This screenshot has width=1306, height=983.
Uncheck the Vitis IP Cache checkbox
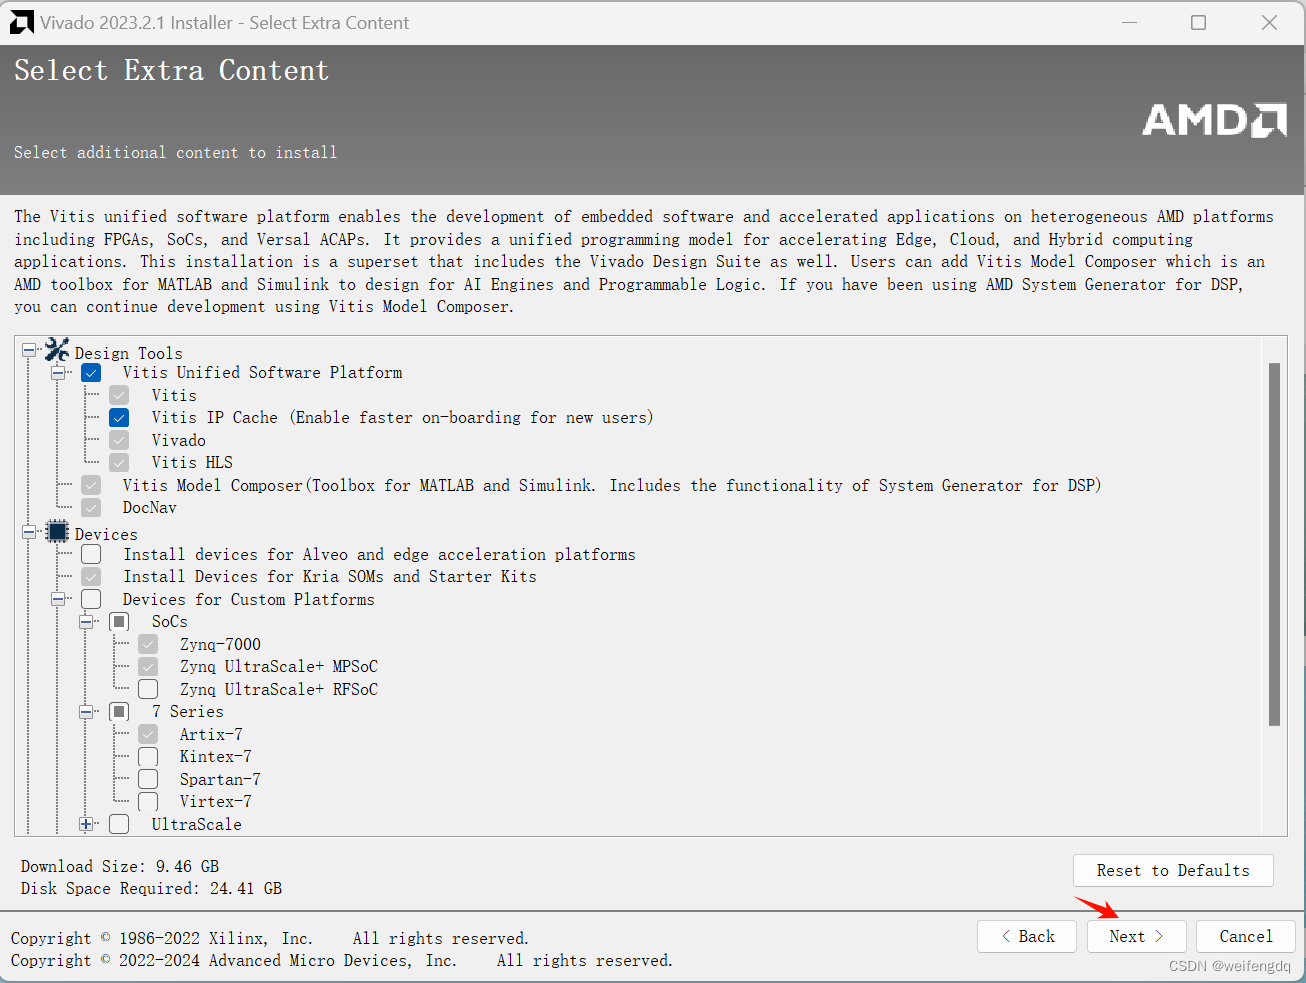click(x=119, y=418)
